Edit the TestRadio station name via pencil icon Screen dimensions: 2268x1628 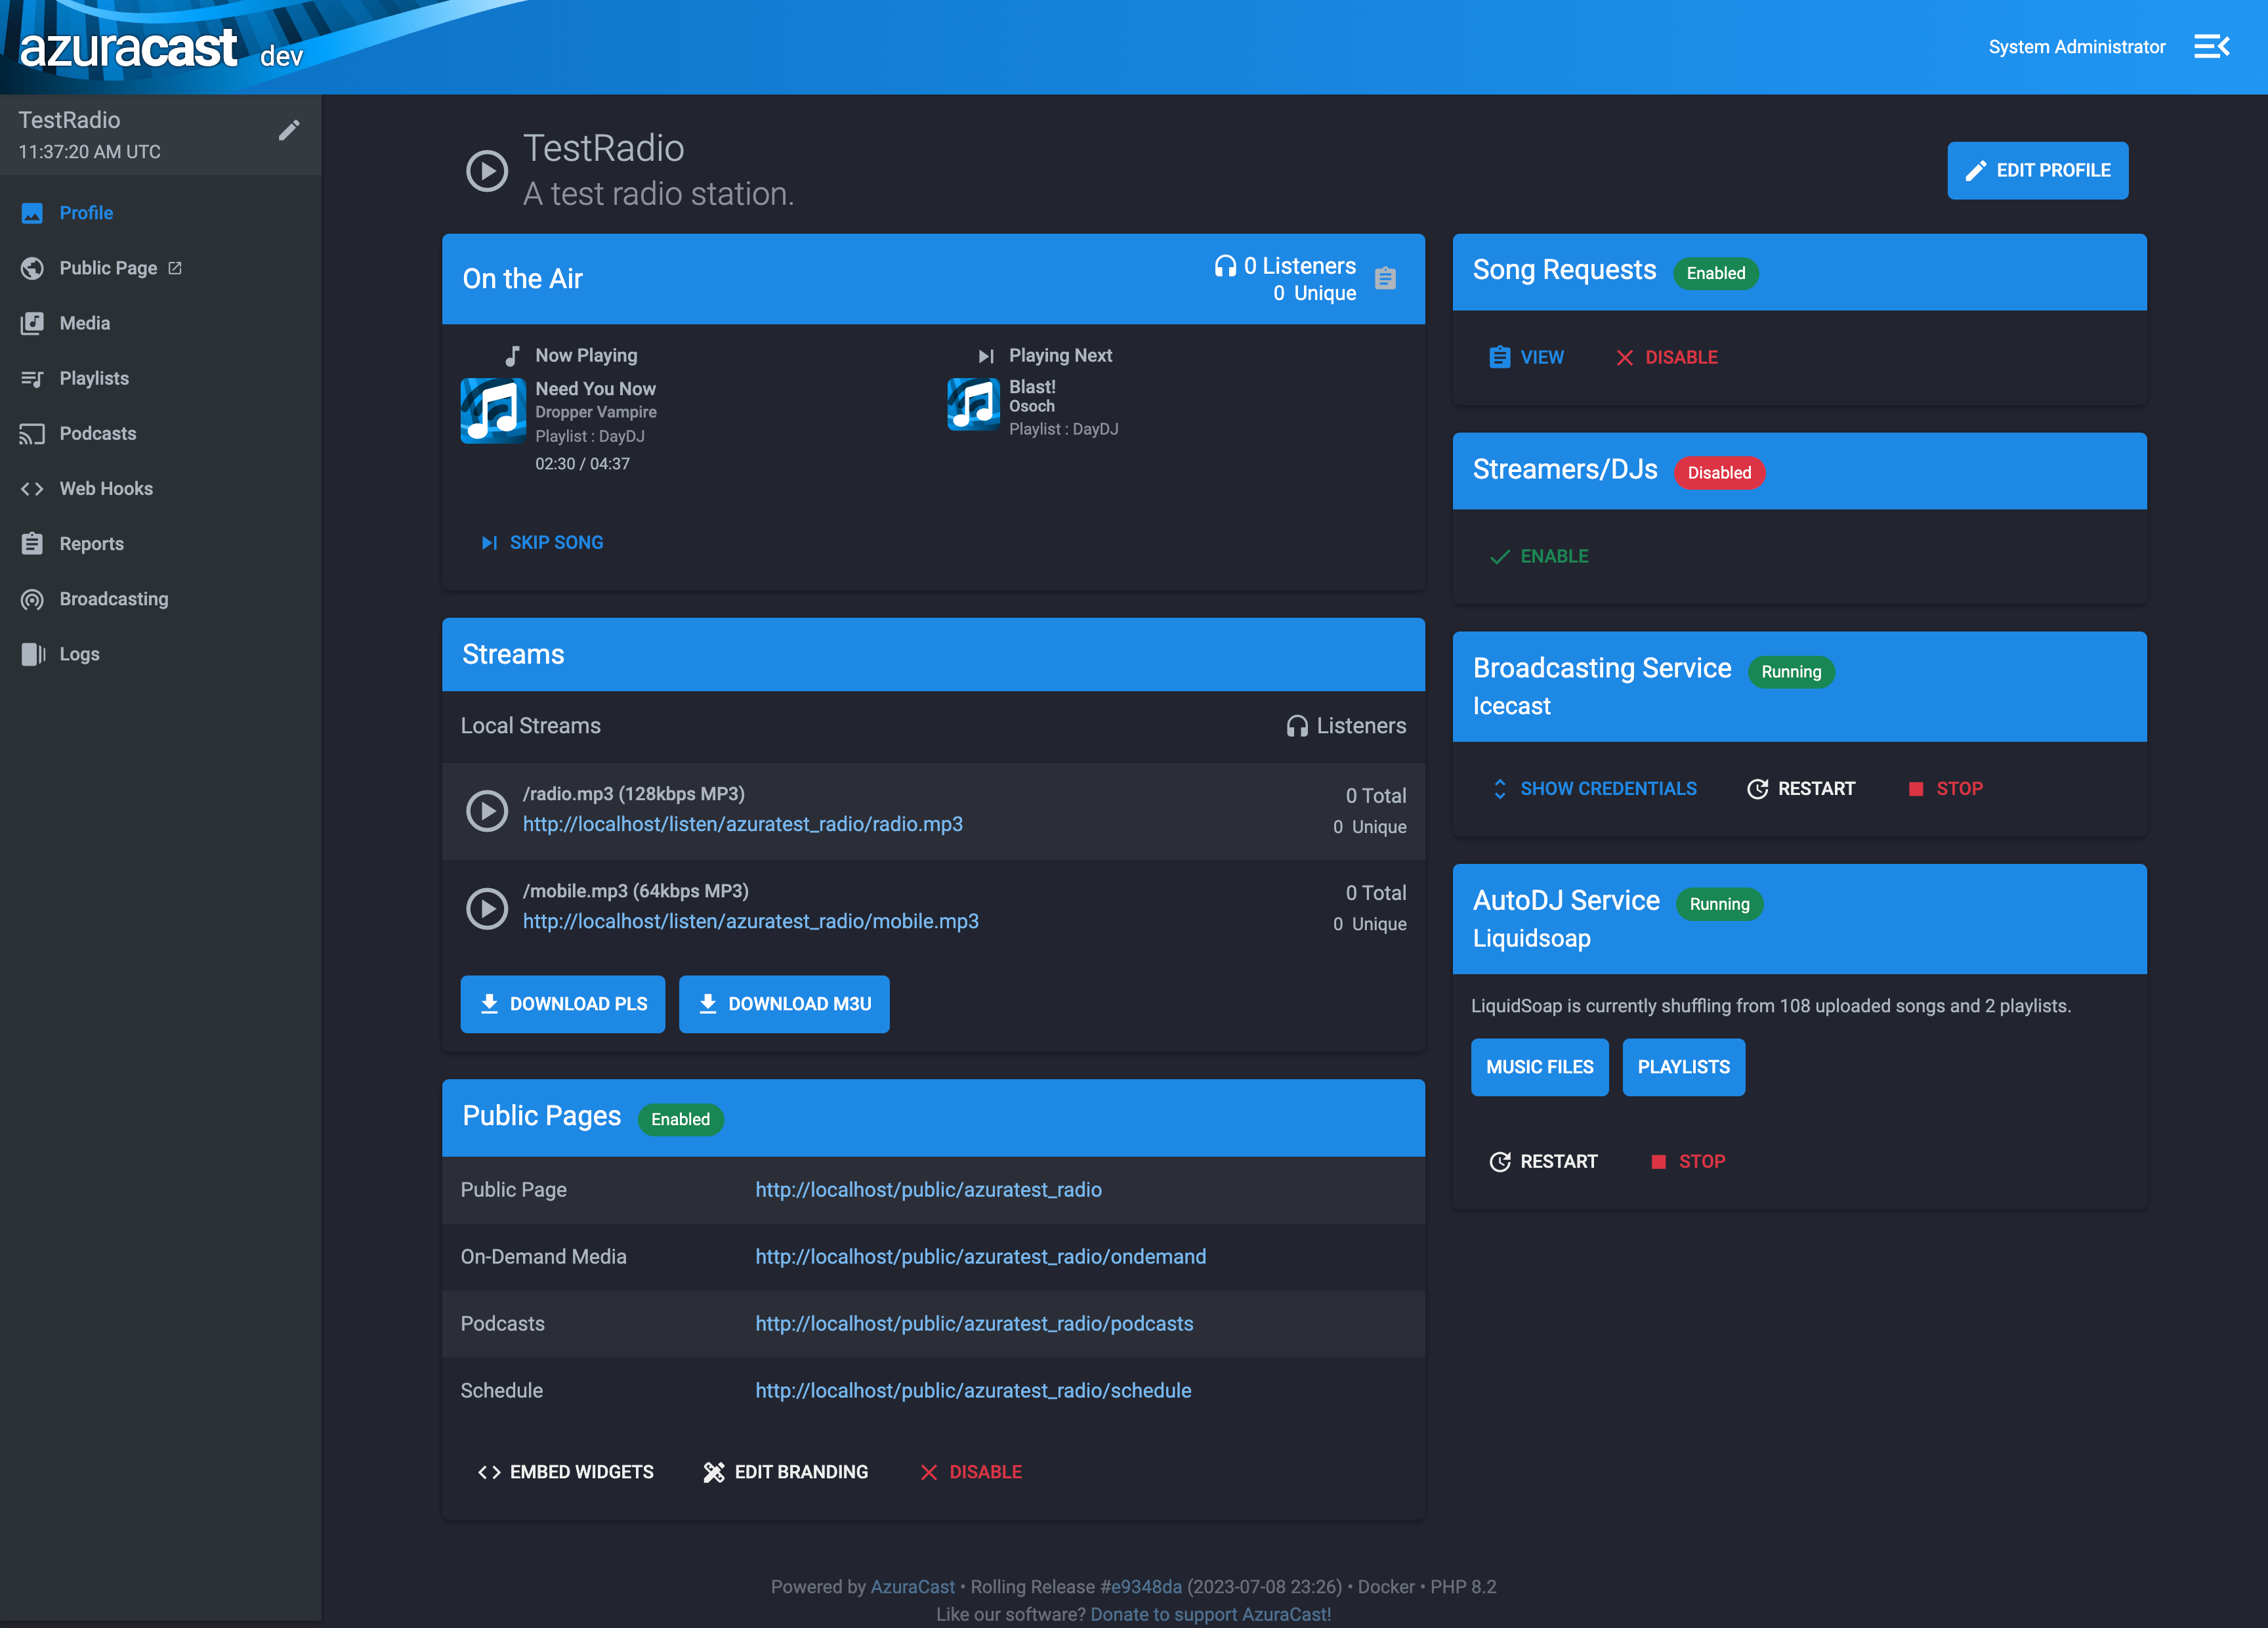(289, 129)
